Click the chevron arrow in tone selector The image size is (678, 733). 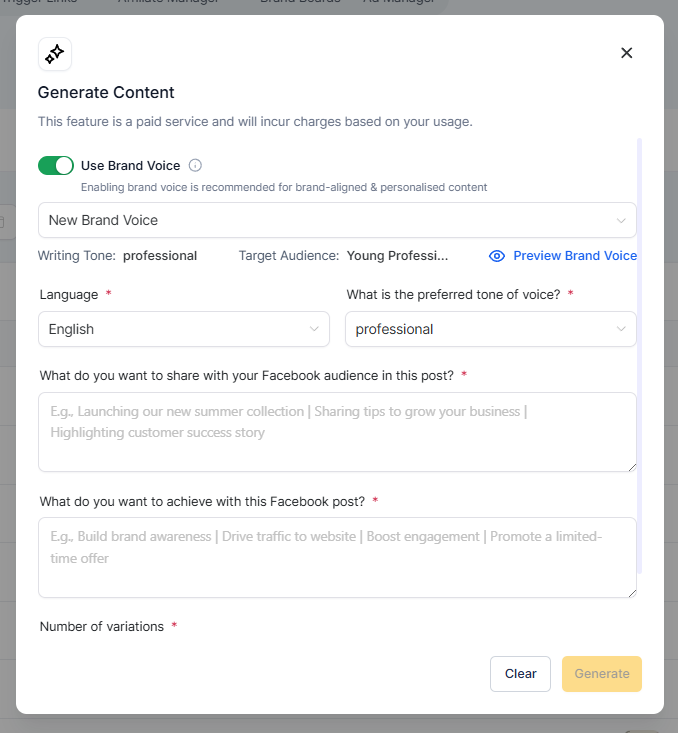(621, 329)
